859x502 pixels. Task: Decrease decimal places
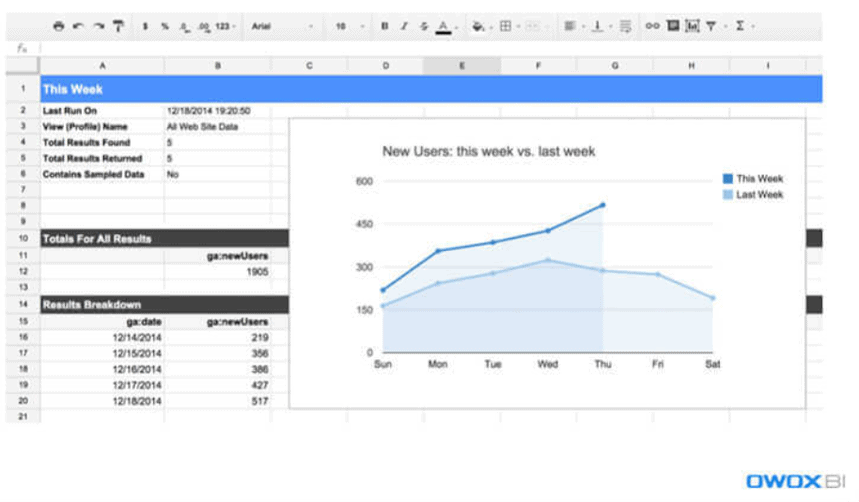tap(185, 26)
